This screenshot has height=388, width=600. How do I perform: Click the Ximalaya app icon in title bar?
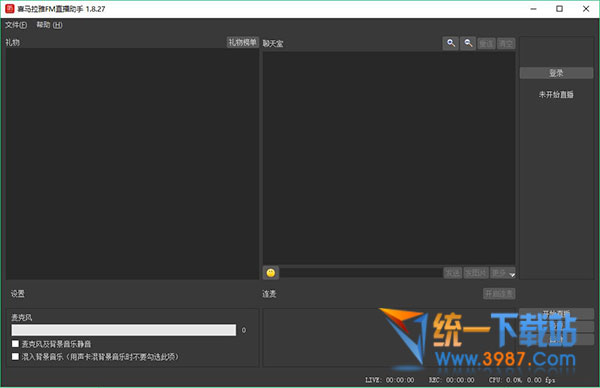pyautogui.click(x=10, y=8)
